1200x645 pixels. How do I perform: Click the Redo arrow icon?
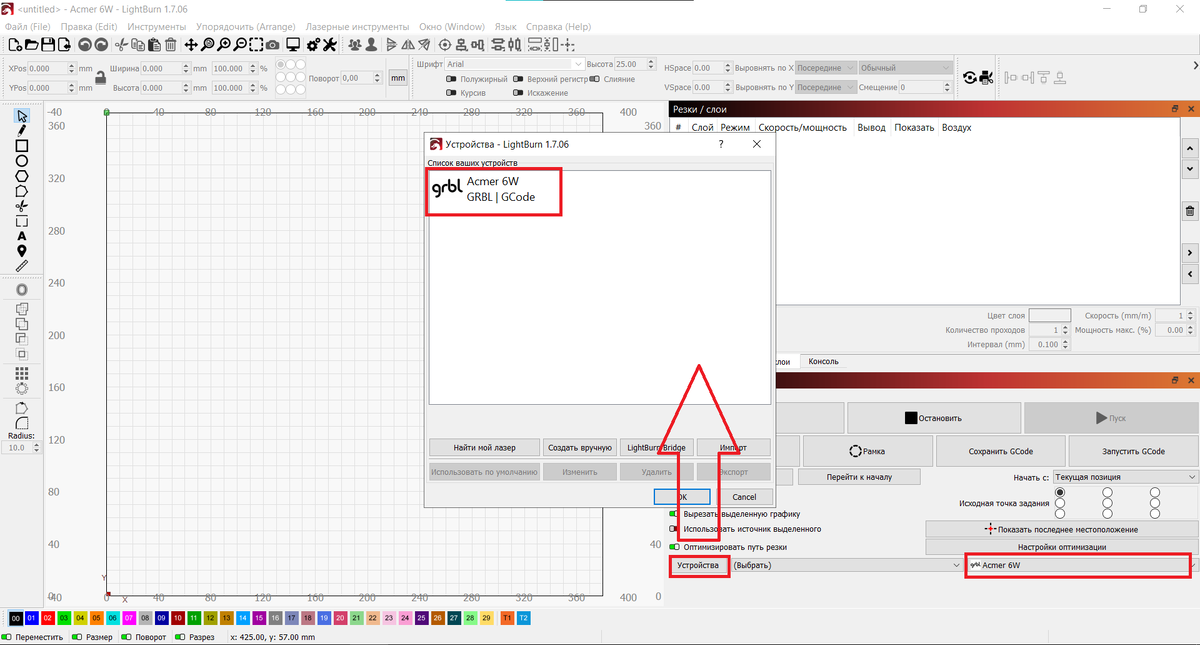tap(101, 45)
